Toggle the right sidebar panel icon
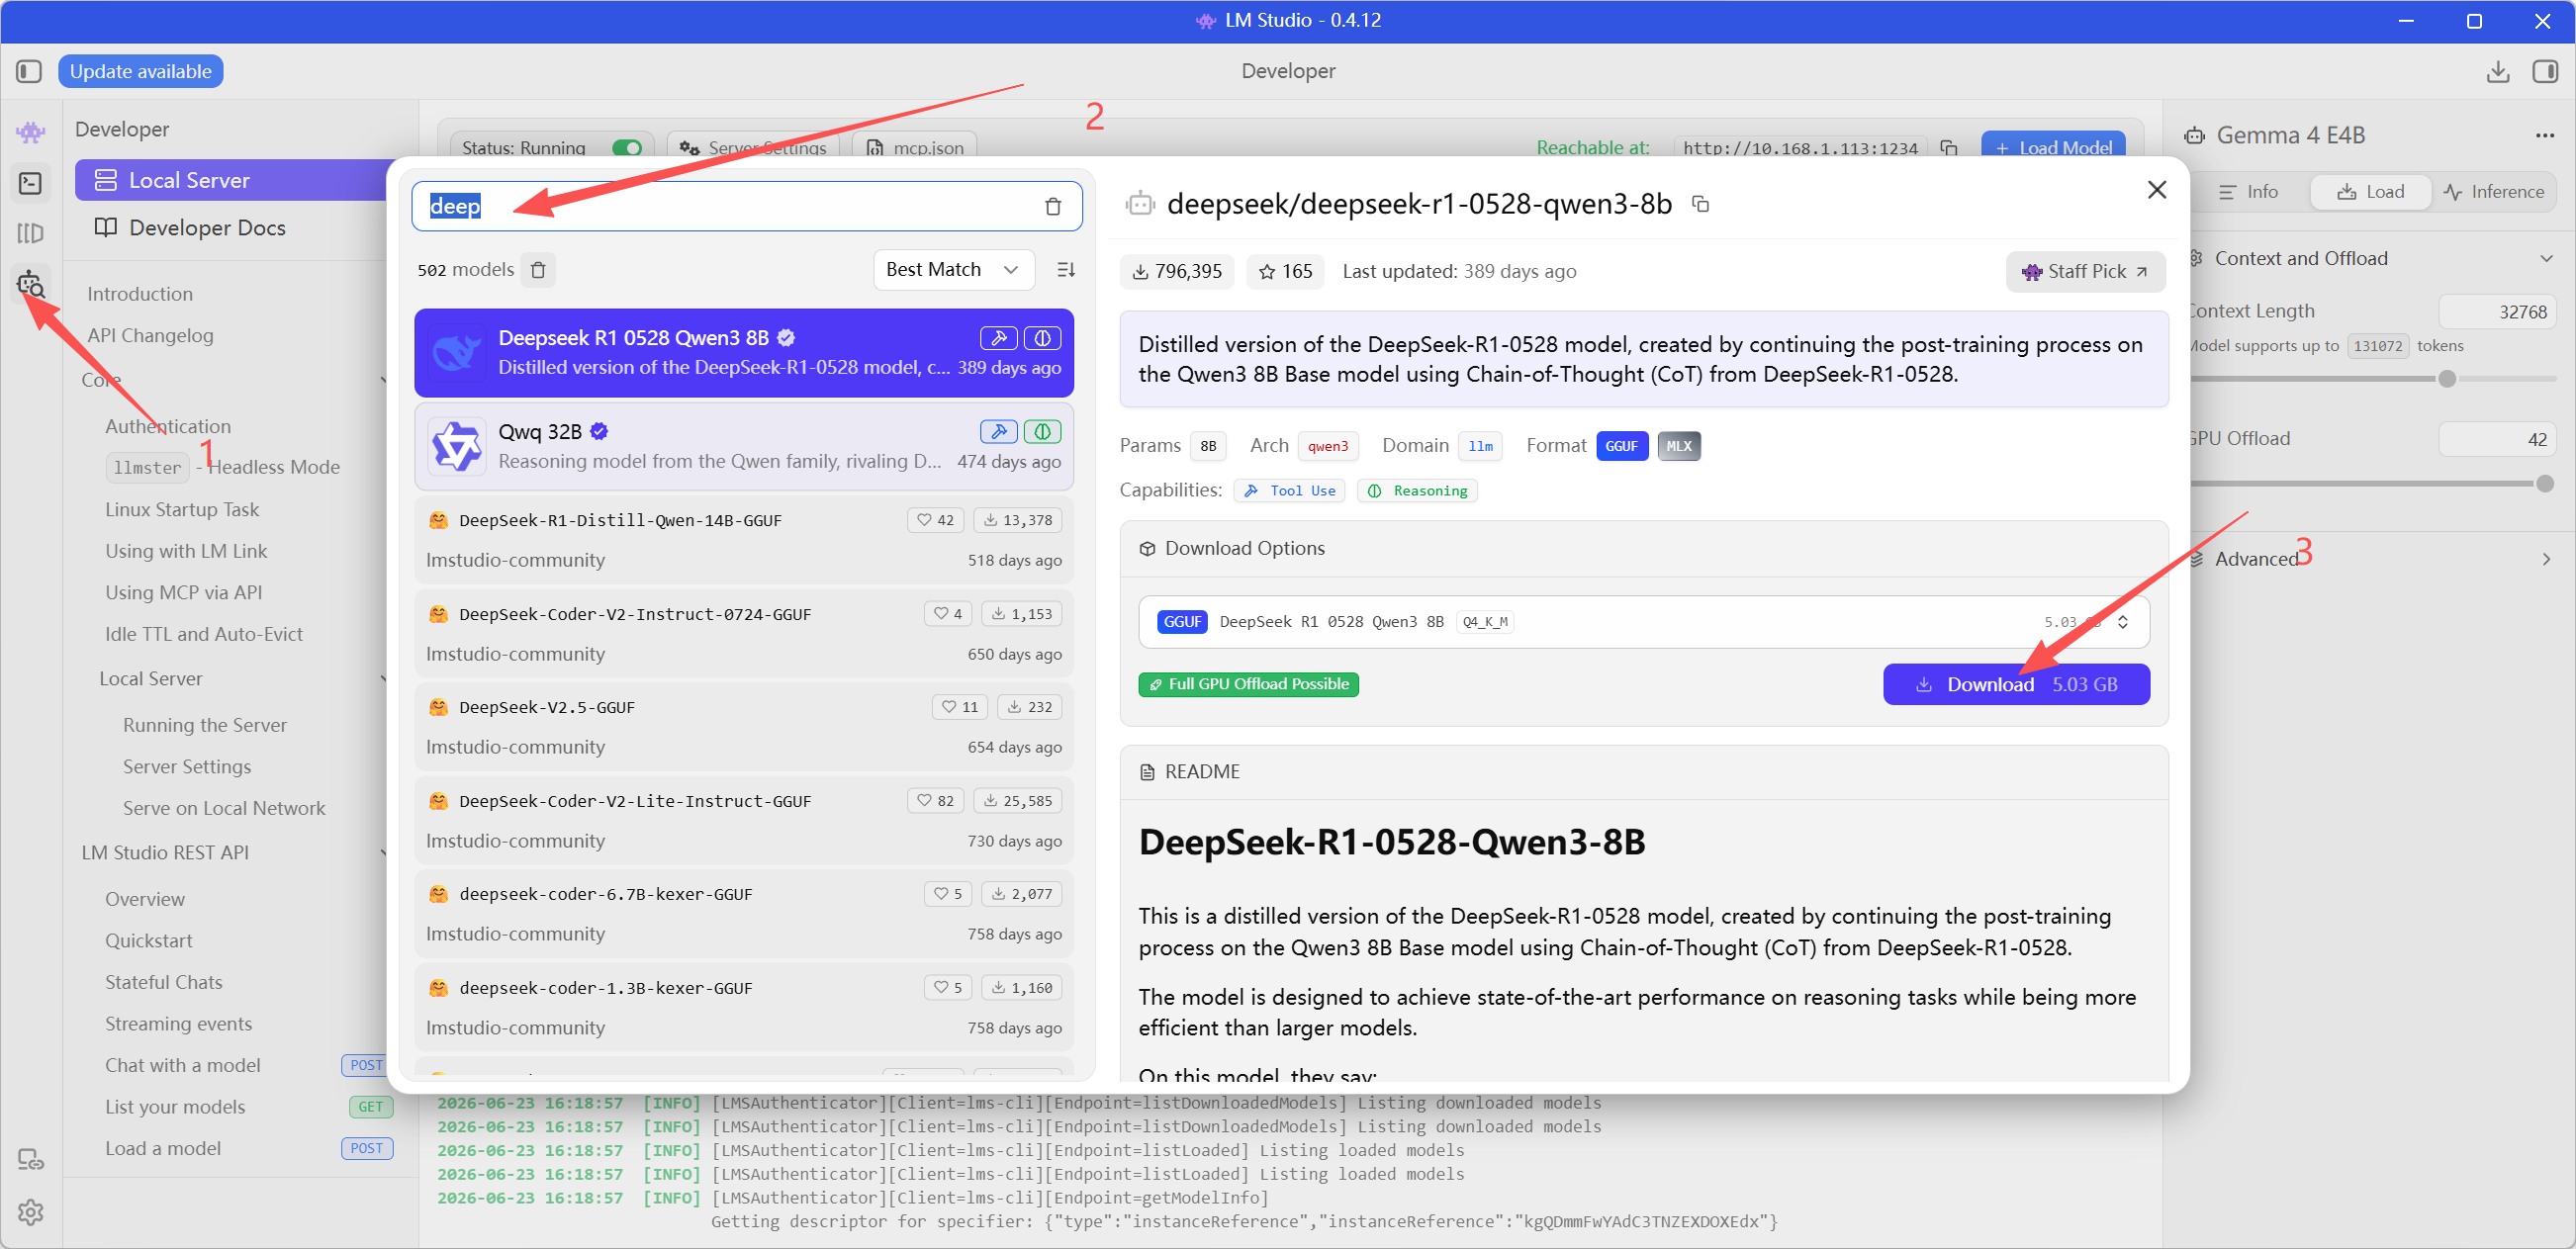The width and height of the screenshot is (2576, 1249). (2545, 71)
